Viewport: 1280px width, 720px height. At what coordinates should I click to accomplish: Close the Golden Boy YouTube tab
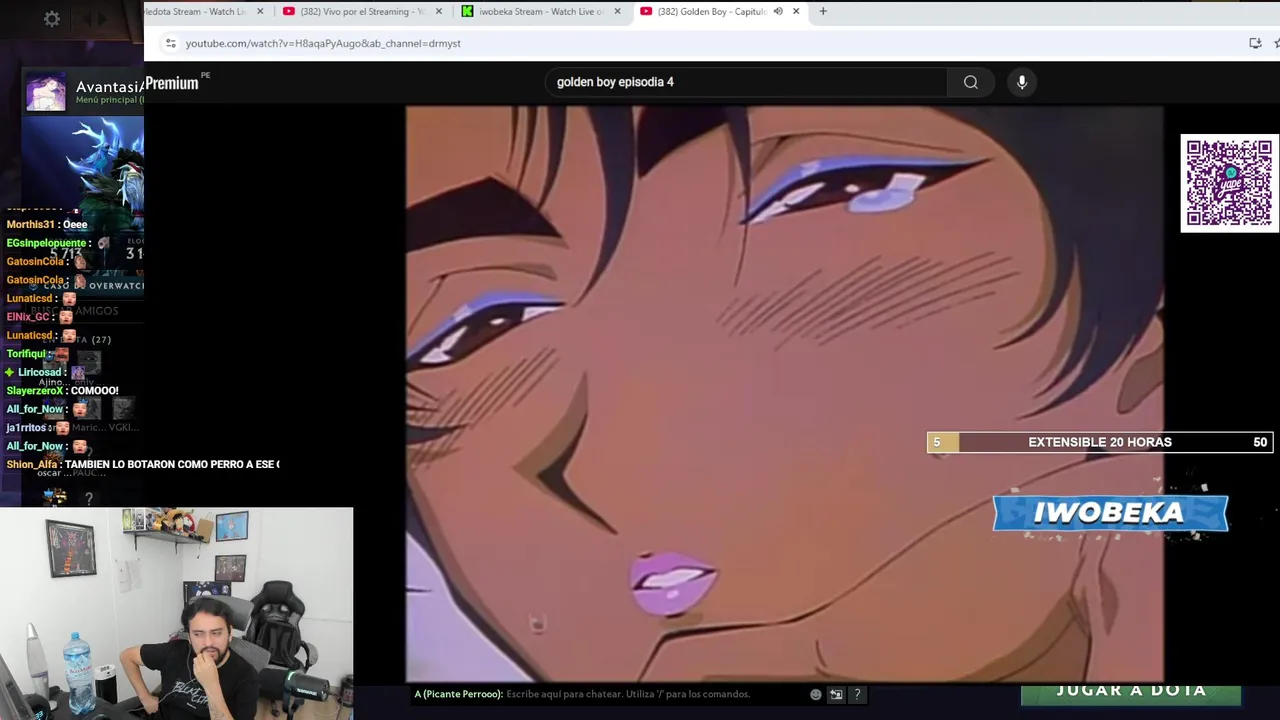click(x=796, y=11)
